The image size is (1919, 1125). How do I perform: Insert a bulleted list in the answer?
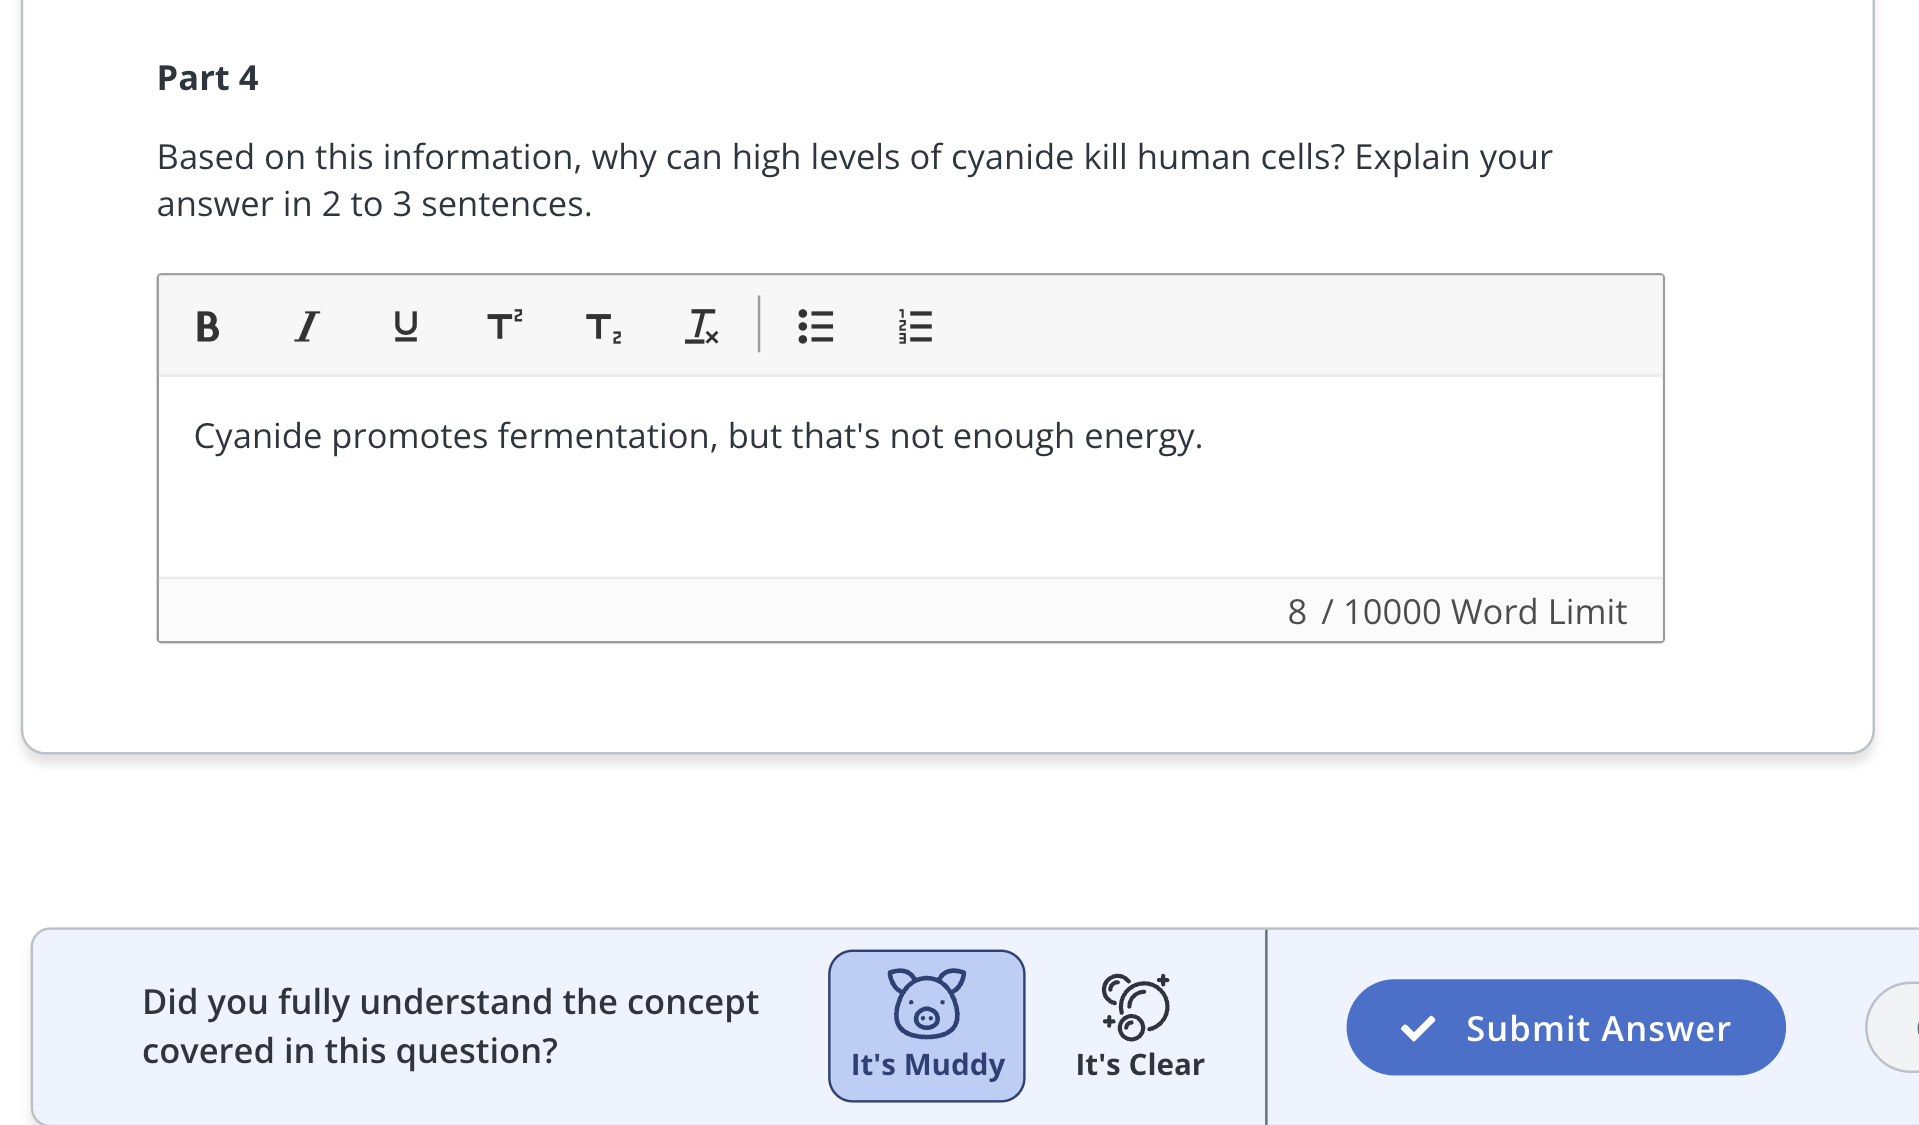click(x=816, y=326)
